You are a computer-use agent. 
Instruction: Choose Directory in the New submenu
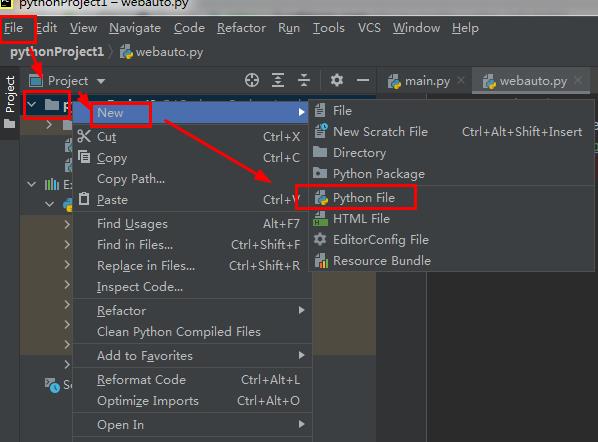point(451,153)
